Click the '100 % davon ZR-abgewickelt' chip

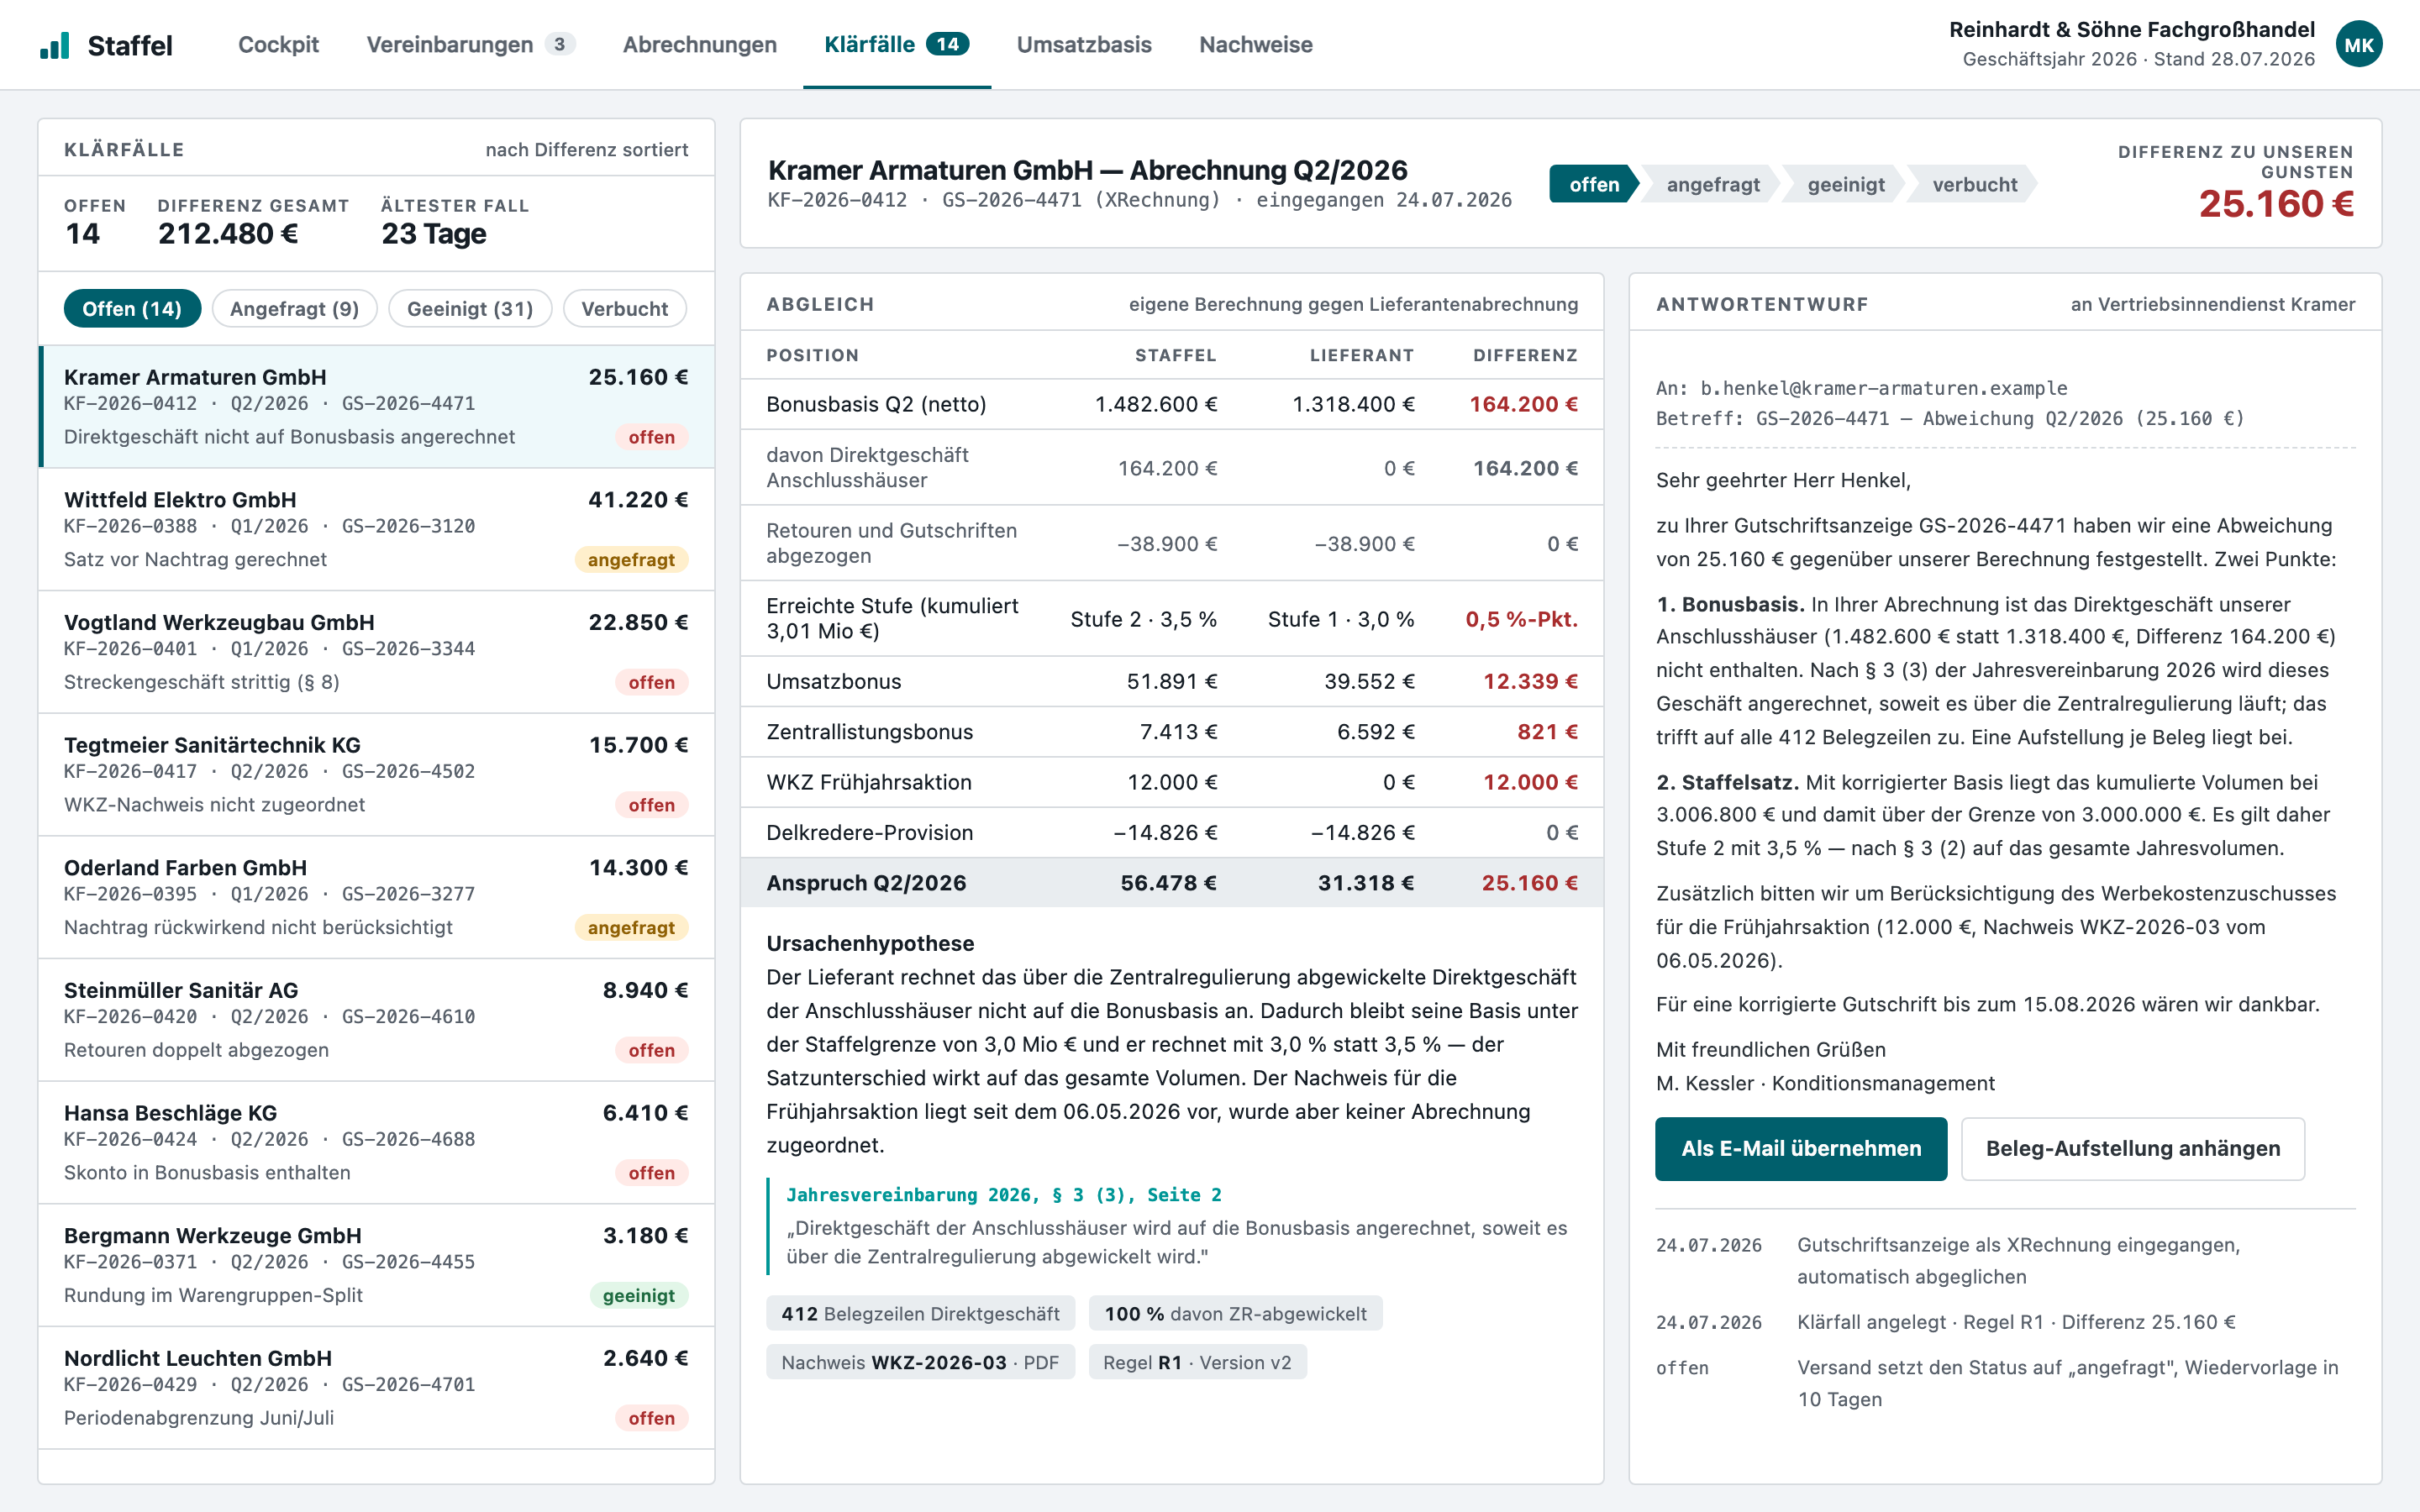coord(1235,1314)
